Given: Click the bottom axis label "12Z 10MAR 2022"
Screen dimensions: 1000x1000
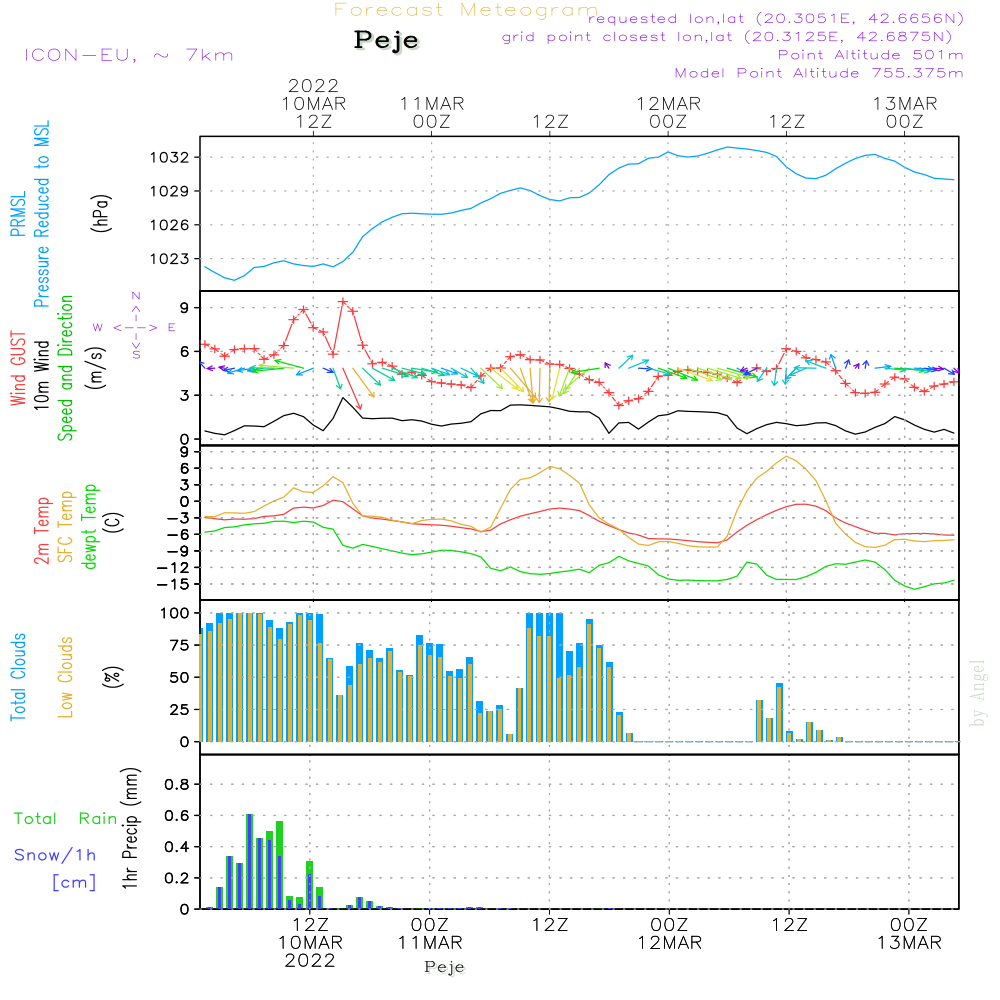Looking at the screenshot, I should [x=311, y=943].
